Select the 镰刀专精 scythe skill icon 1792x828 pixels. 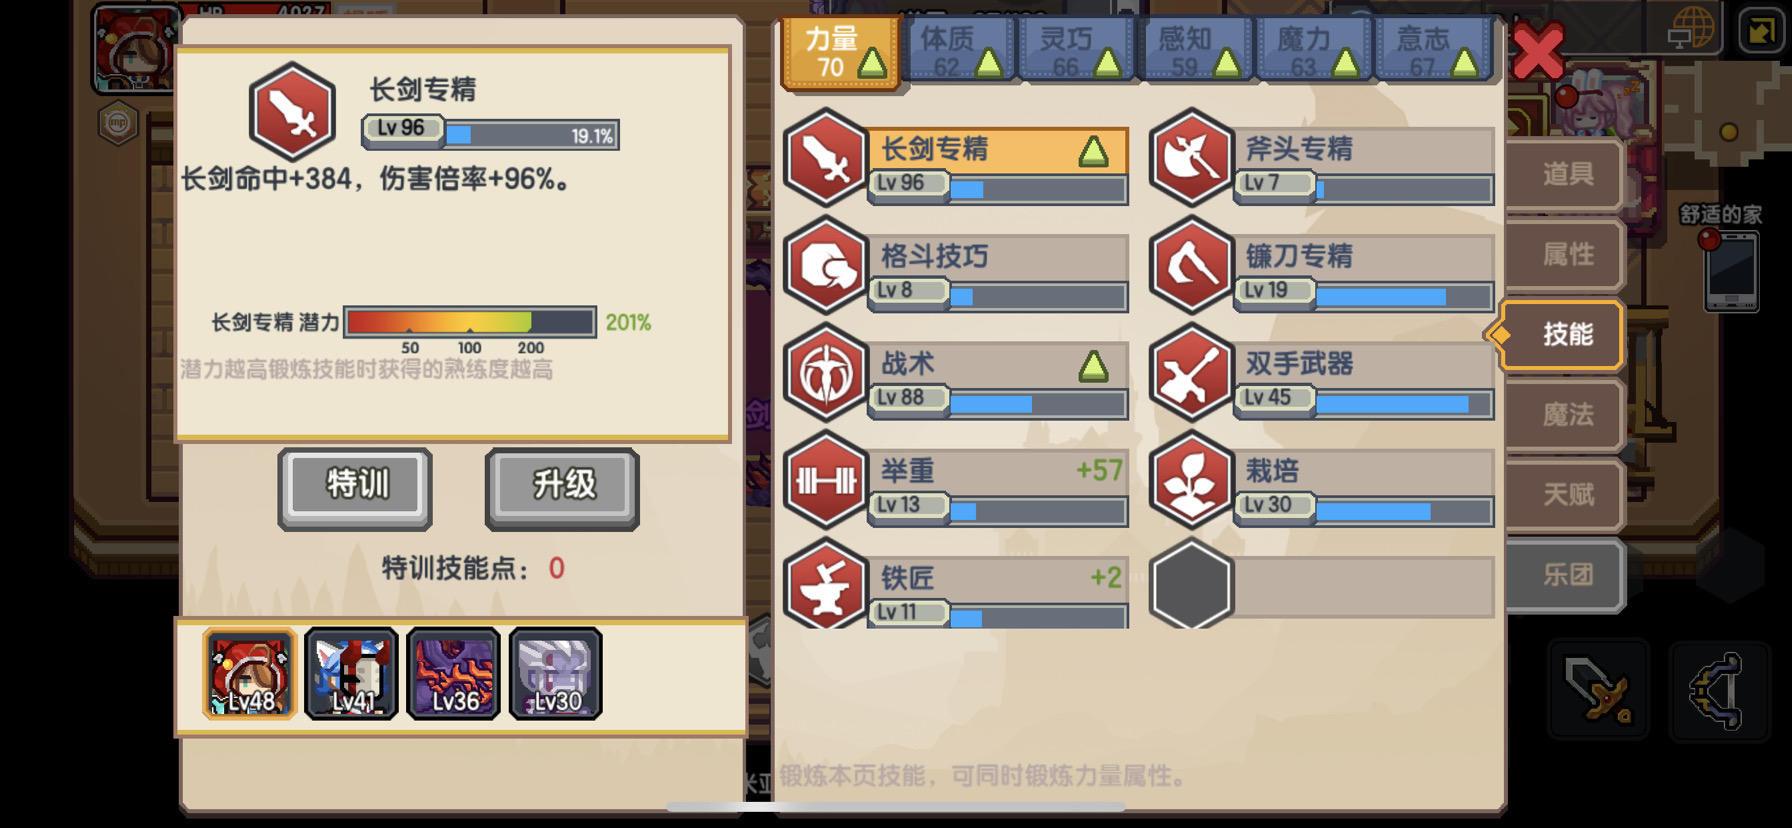1190,267
